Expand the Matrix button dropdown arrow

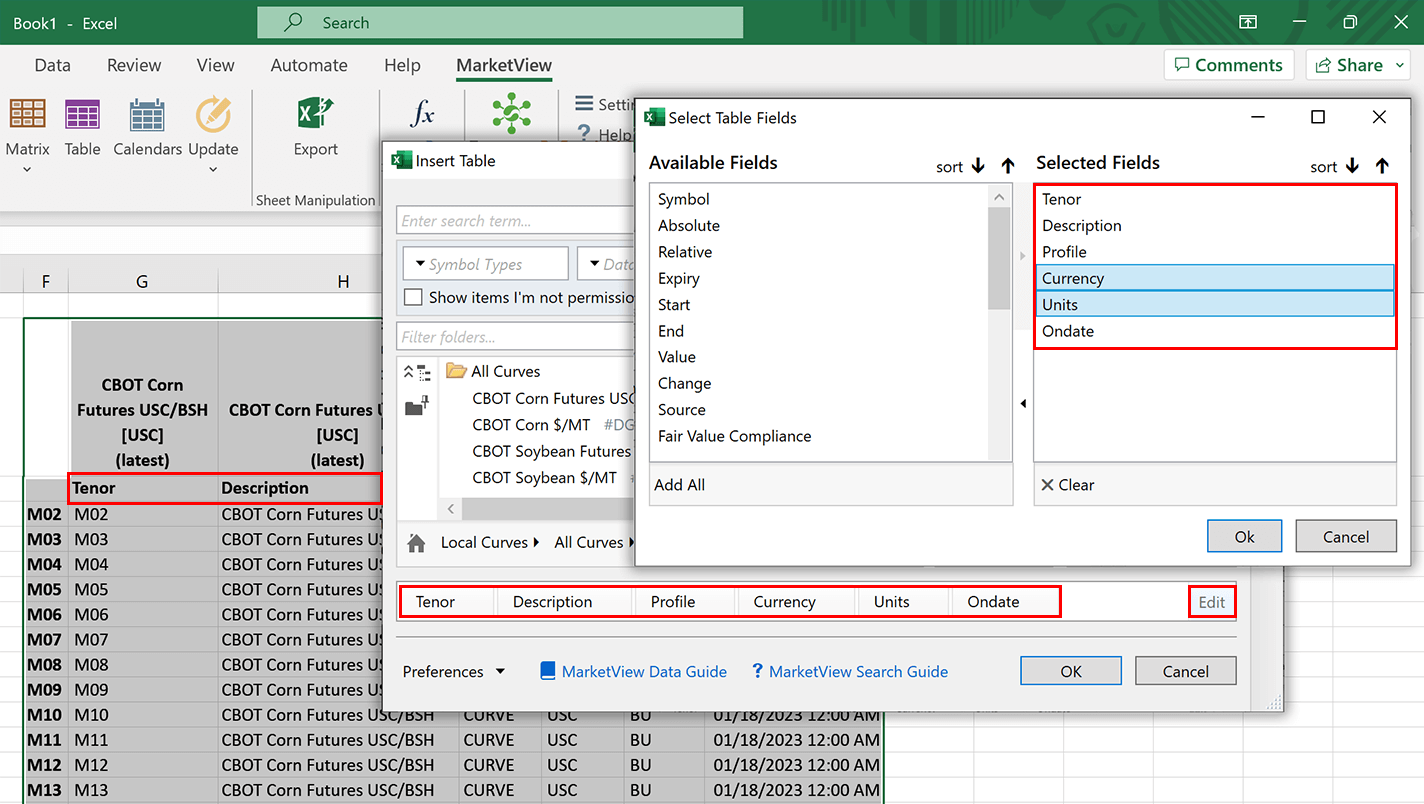(x=27, y=169)
